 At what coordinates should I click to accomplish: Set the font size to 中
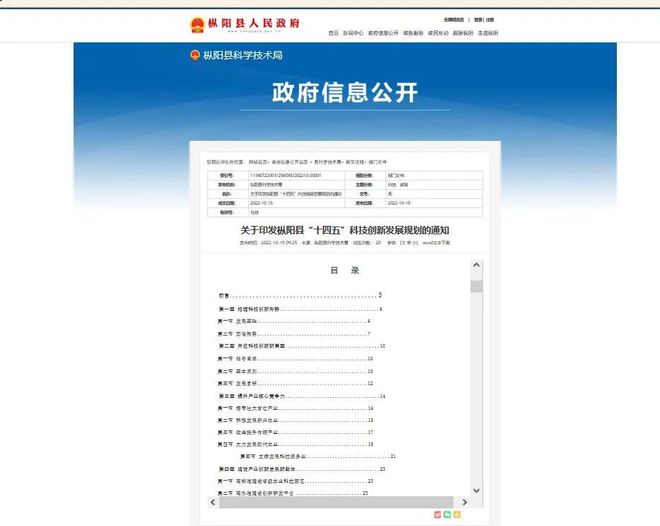click(x=409, y=243)
